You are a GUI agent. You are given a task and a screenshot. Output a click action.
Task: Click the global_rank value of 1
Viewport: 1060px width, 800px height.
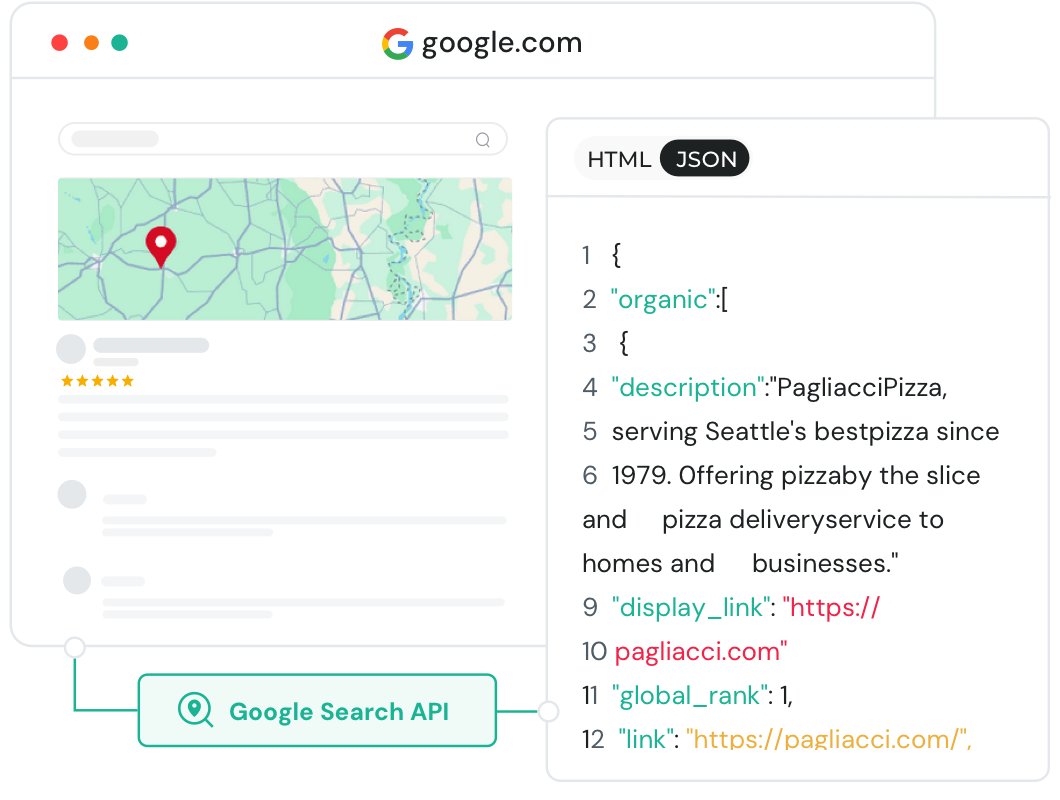tap(787, 695)
